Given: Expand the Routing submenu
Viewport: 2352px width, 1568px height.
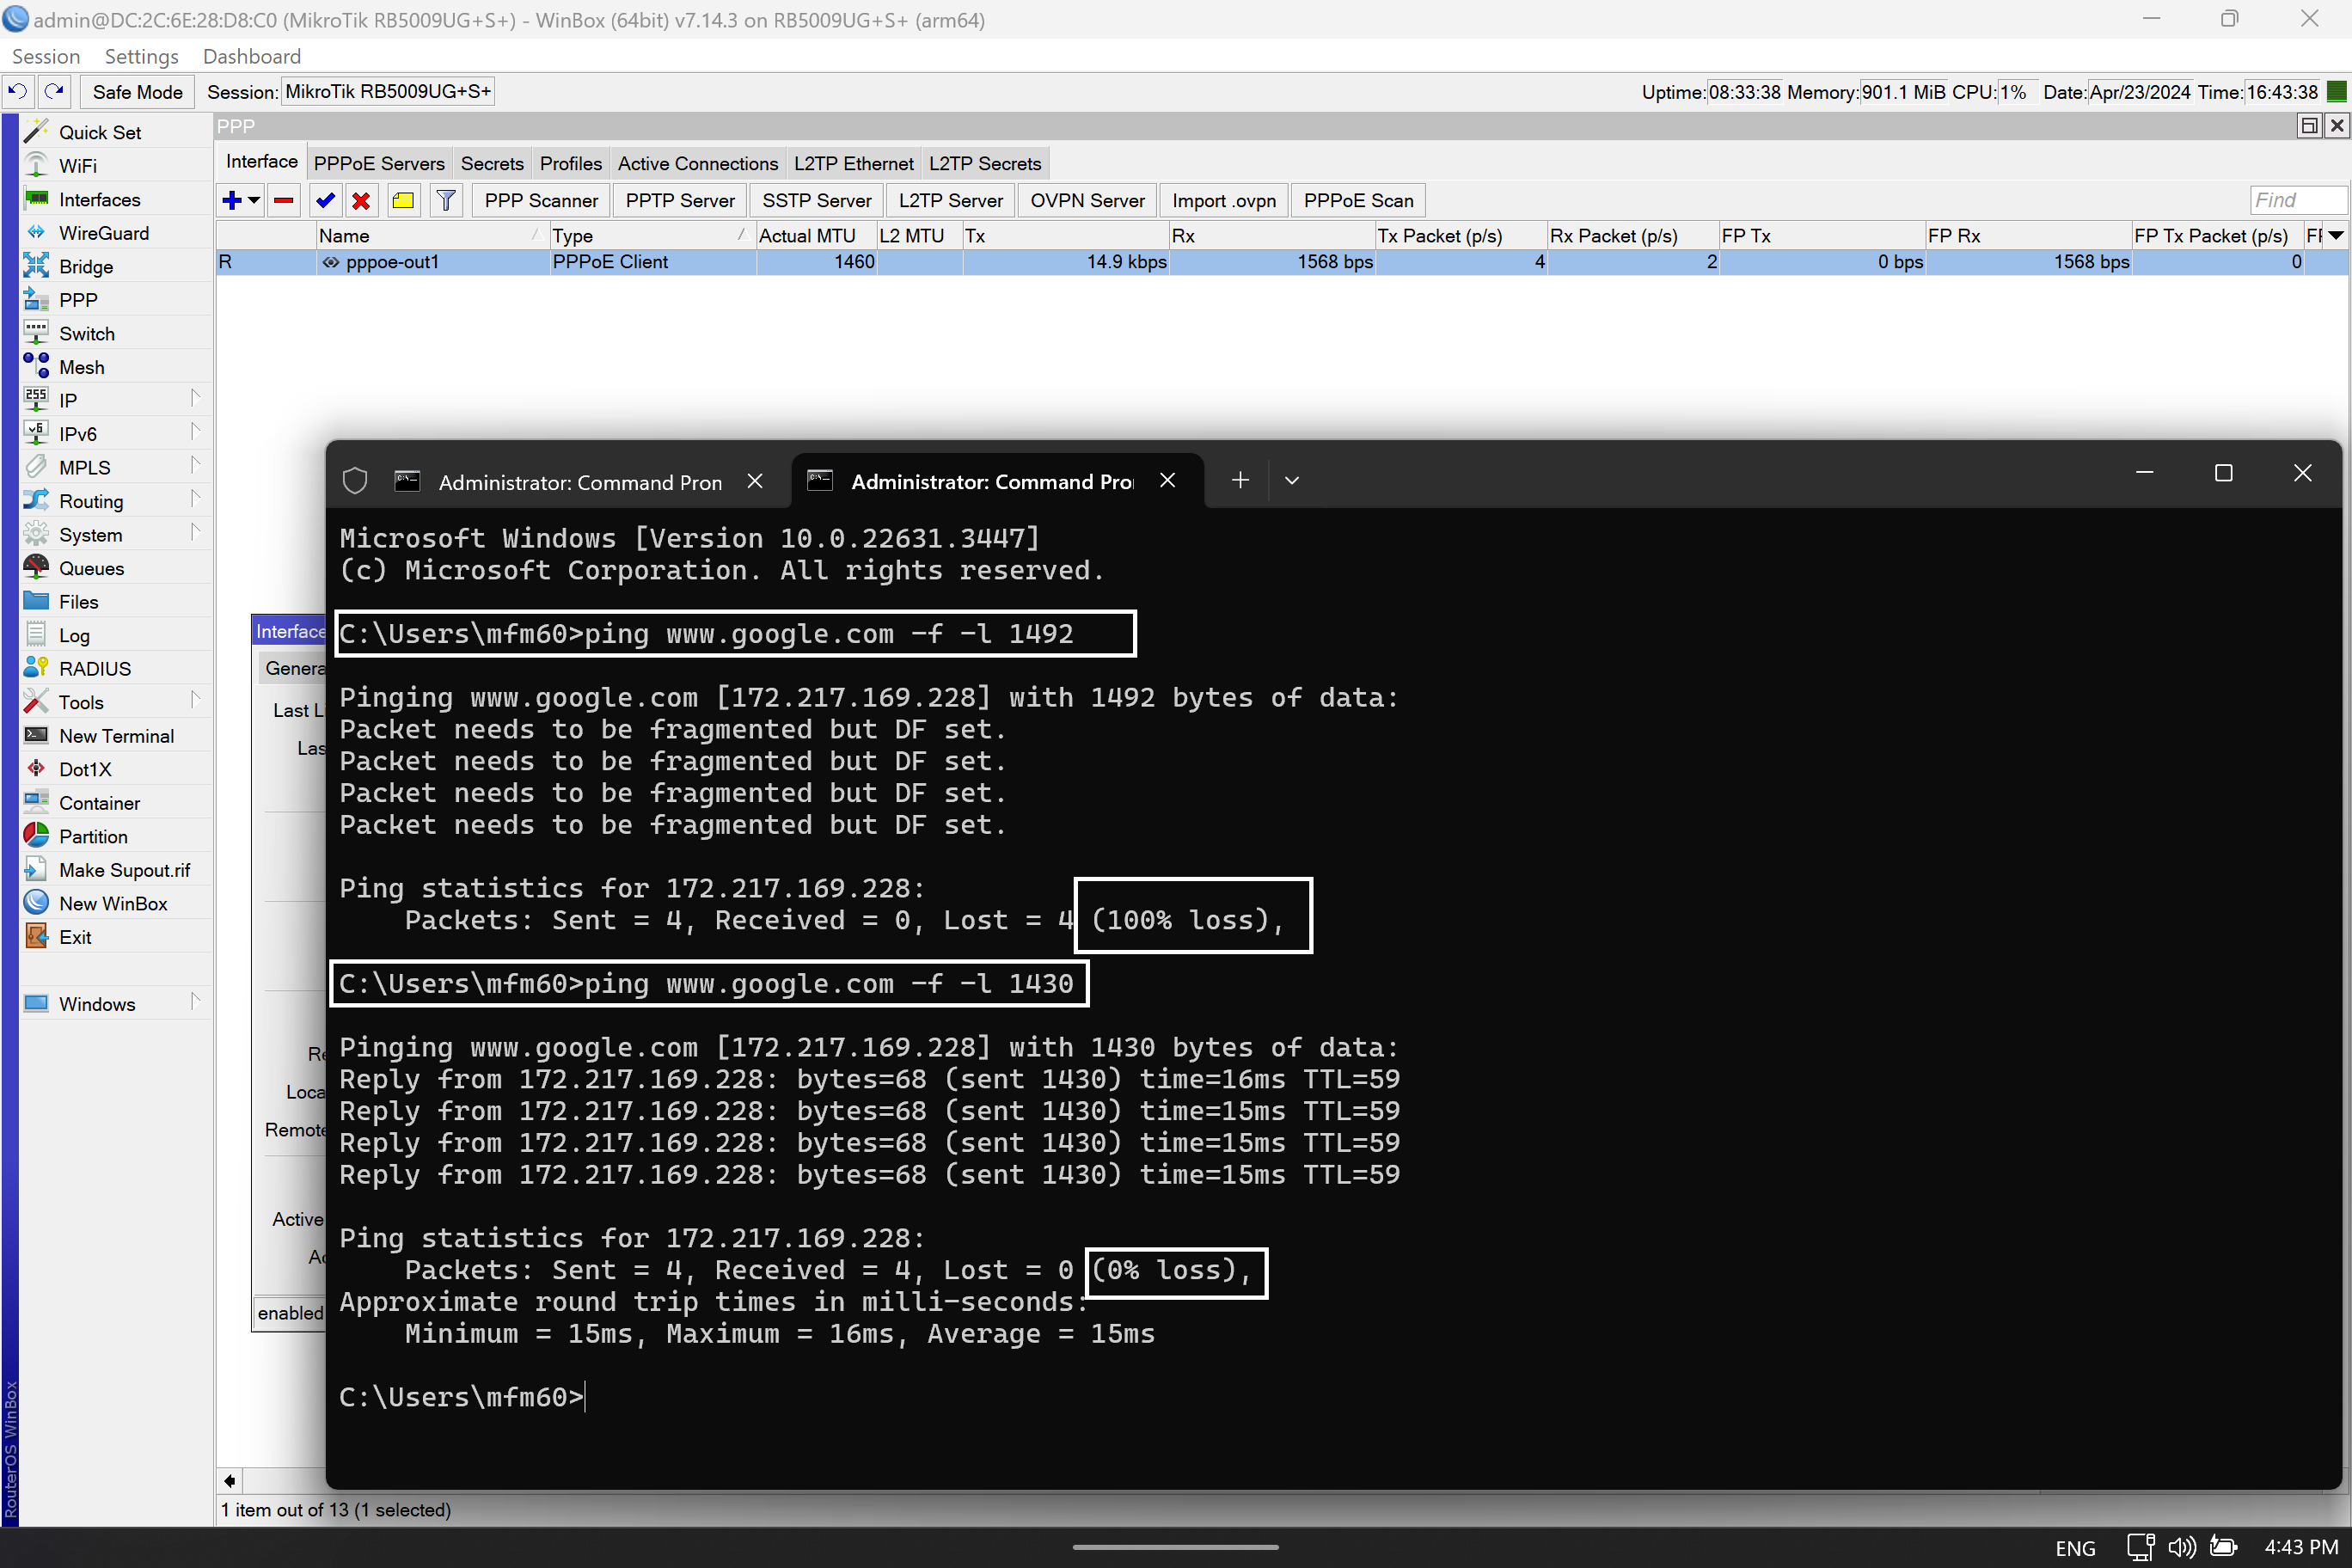Looking at the screenshot, I should 195,500.
